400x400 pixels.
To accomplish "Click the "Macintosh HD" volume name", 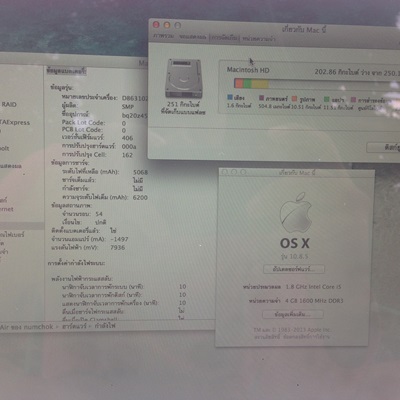I will [x=248, y=70].
